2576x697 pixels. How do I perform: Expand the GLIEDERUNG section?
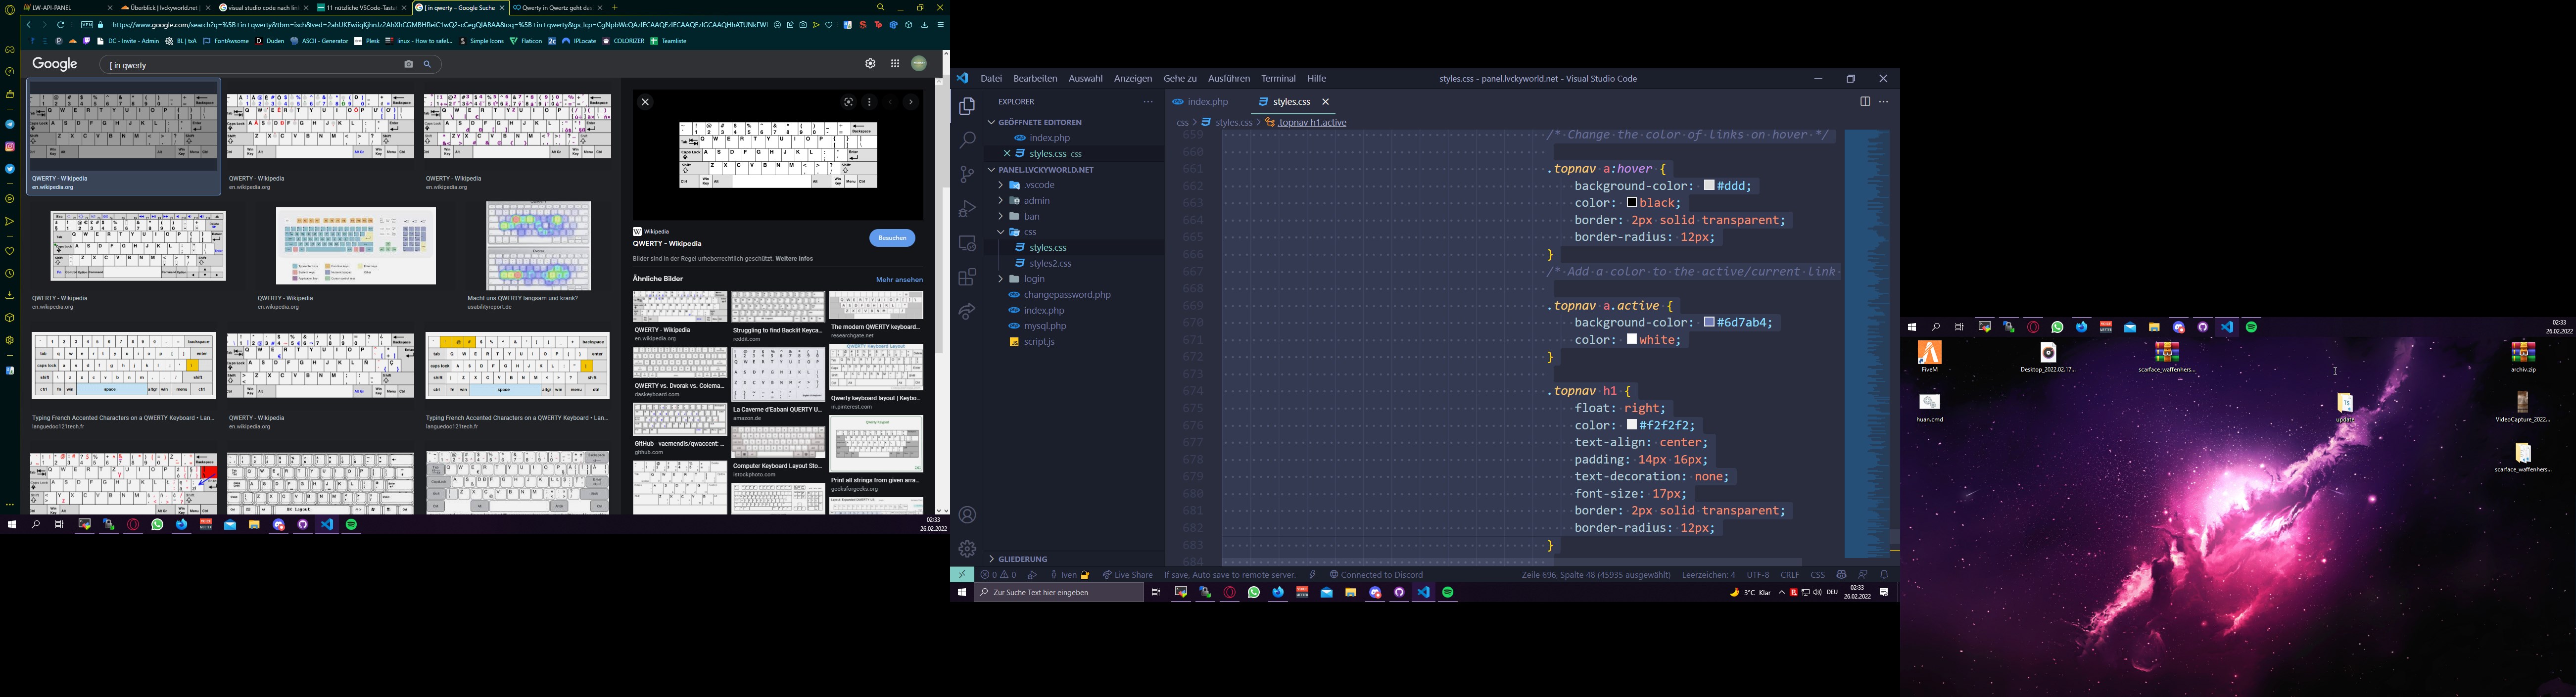click(1022, 559)
